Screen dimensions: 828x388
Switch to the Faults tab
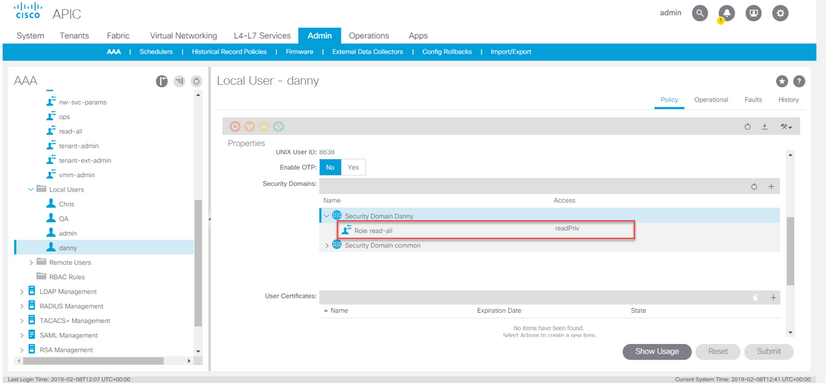coord(753,100)
